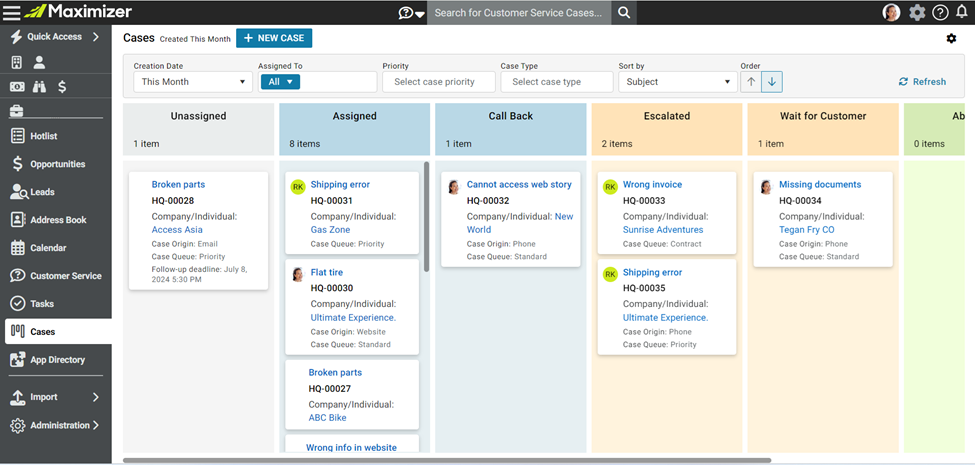The image size is (975, 466).
Task: Go to Opportunities in the sidebar
Action: click(55, 164)
